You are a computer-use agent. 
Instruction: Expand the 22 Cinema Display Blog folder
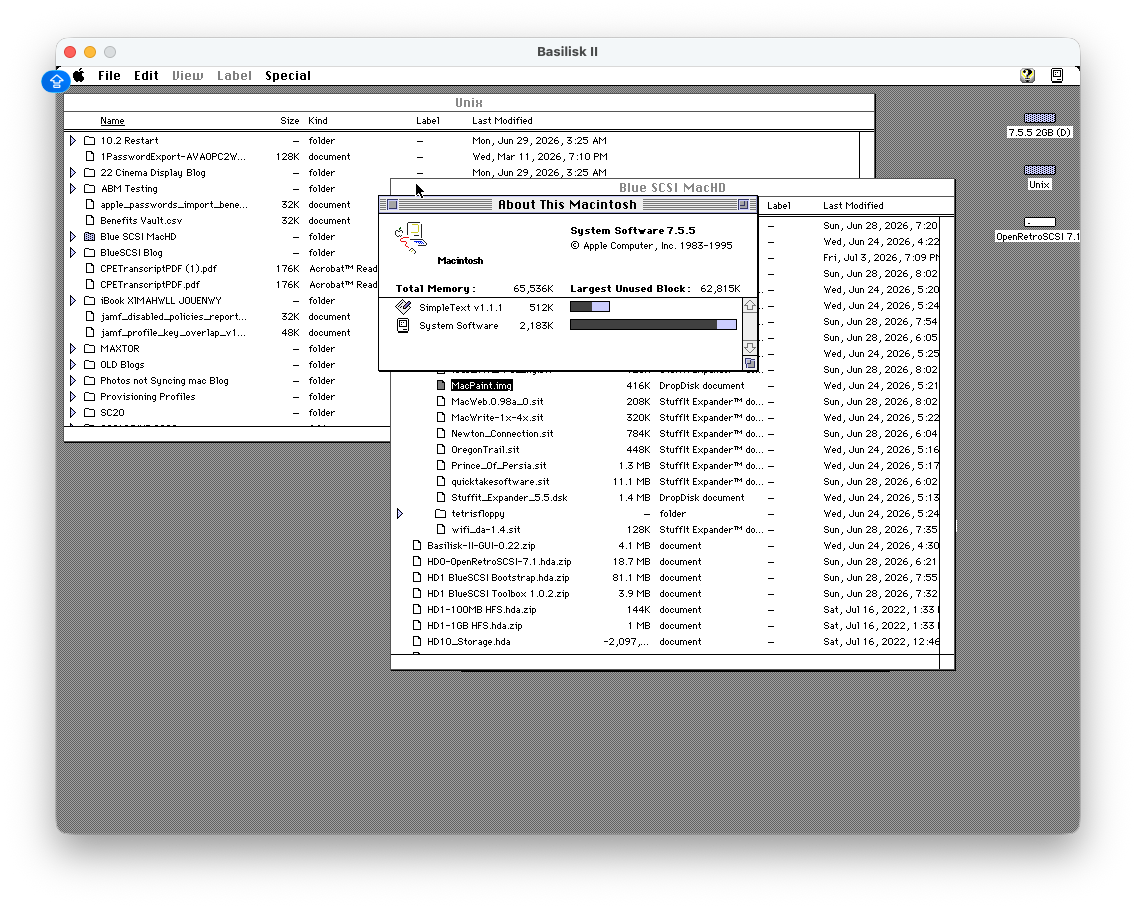click(73, 172)
